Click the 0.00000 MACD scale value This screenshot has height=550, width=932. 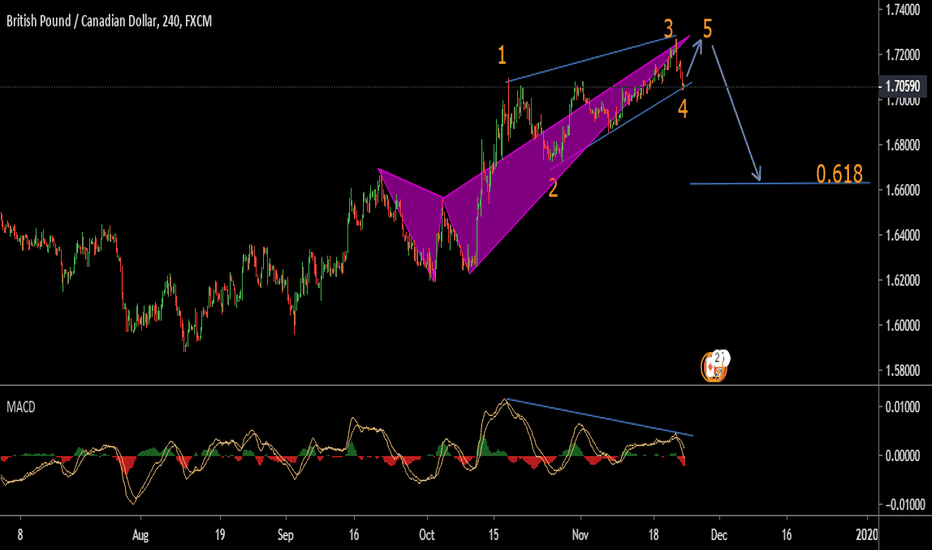903,455
